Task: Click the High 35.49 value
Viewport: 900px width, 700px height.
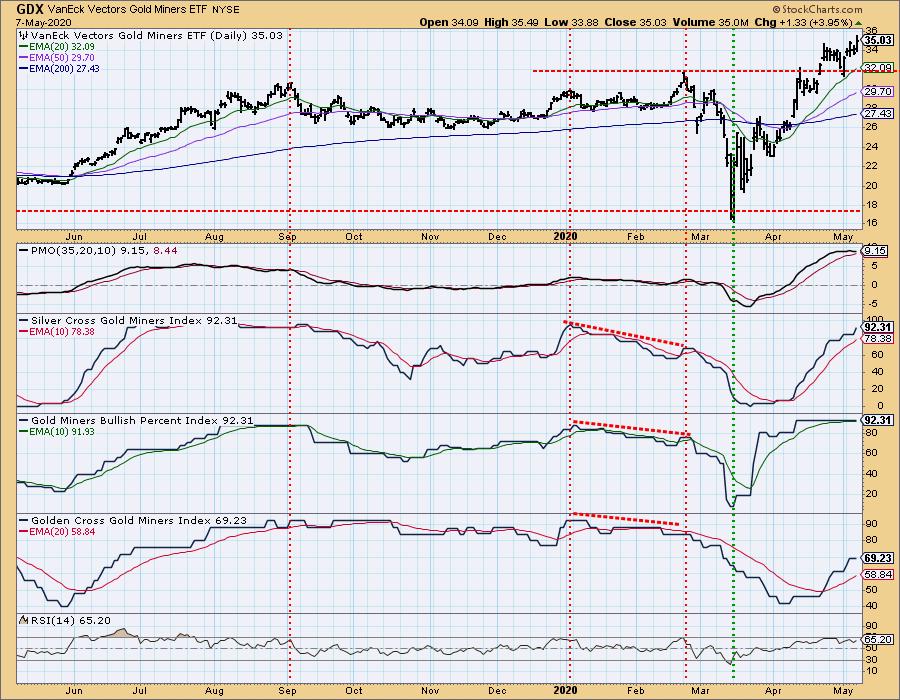Action: point(512,22)
